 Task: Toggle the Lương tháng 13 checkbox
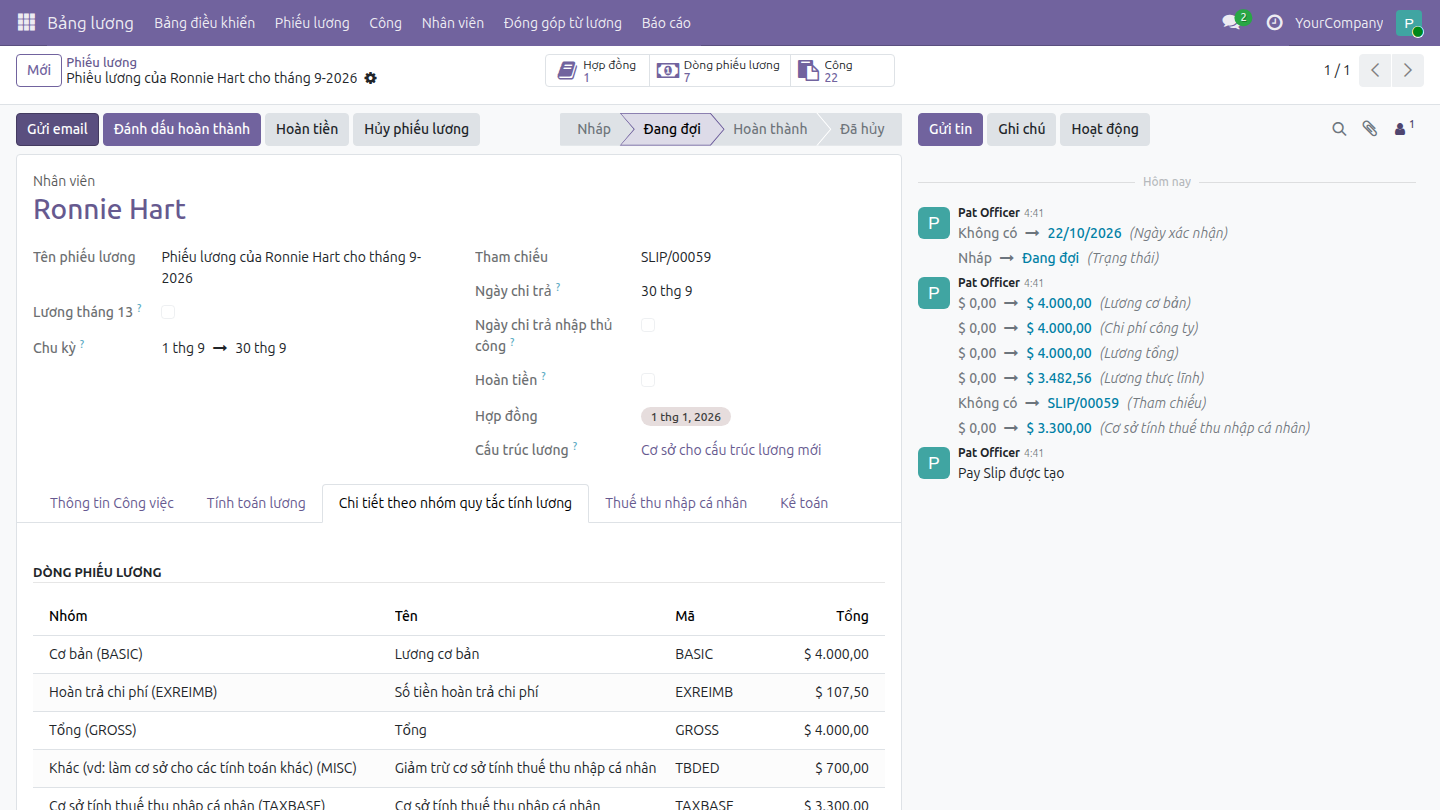168,312
